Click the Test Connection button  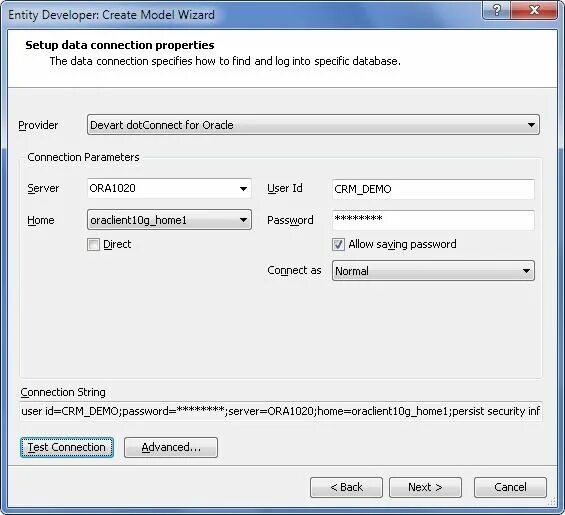click(x=67, y=447)
